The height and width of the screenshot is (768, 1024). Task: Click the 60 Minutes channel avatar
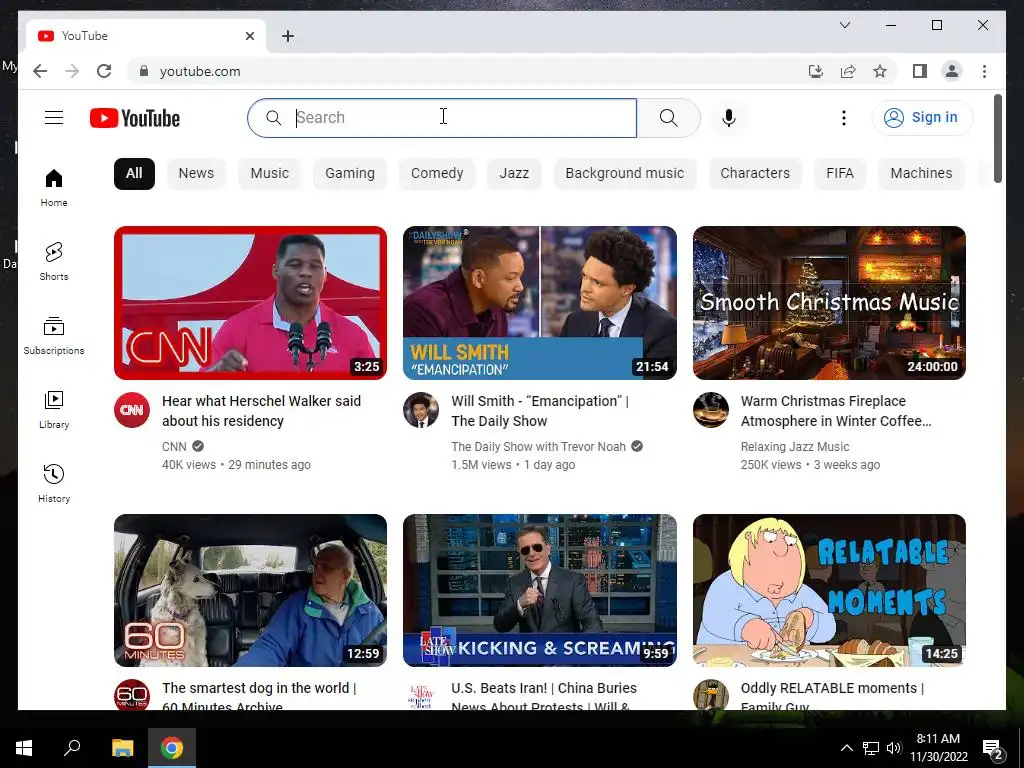[x=132, y=695]
